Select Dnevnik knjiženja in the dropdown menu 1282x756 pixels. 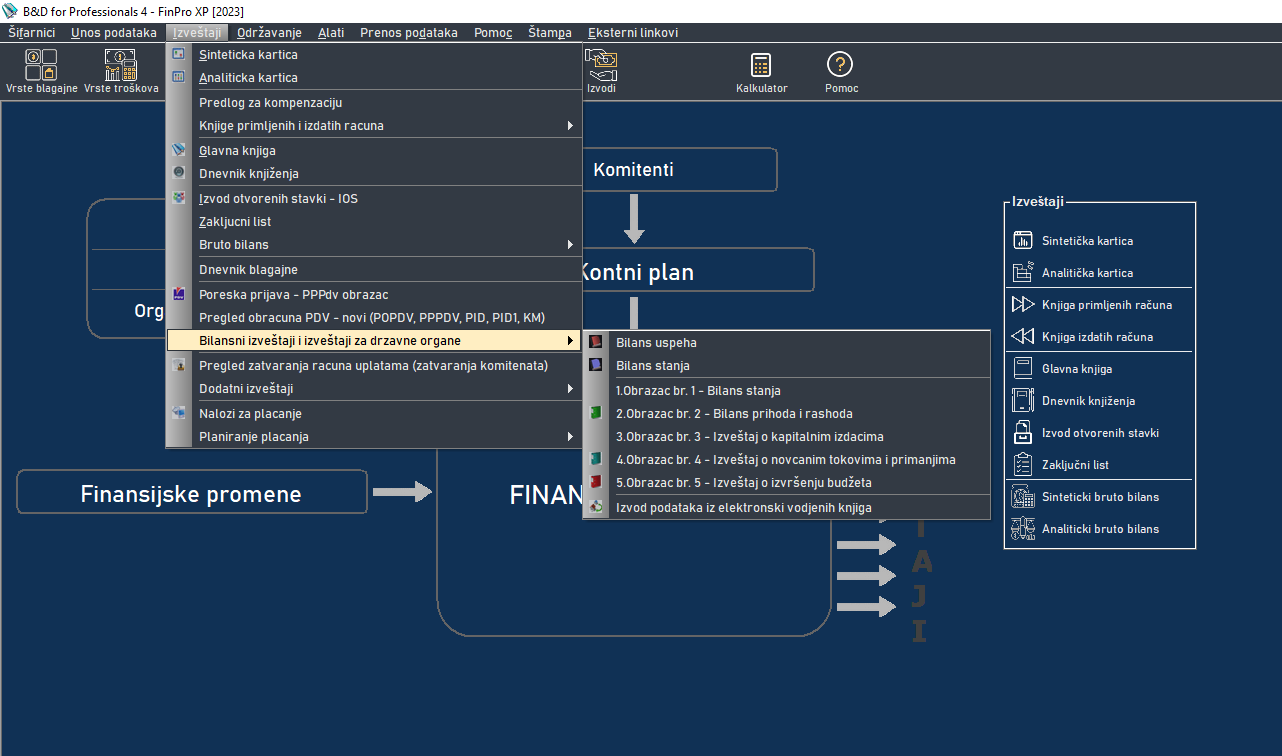click(375, 173)
